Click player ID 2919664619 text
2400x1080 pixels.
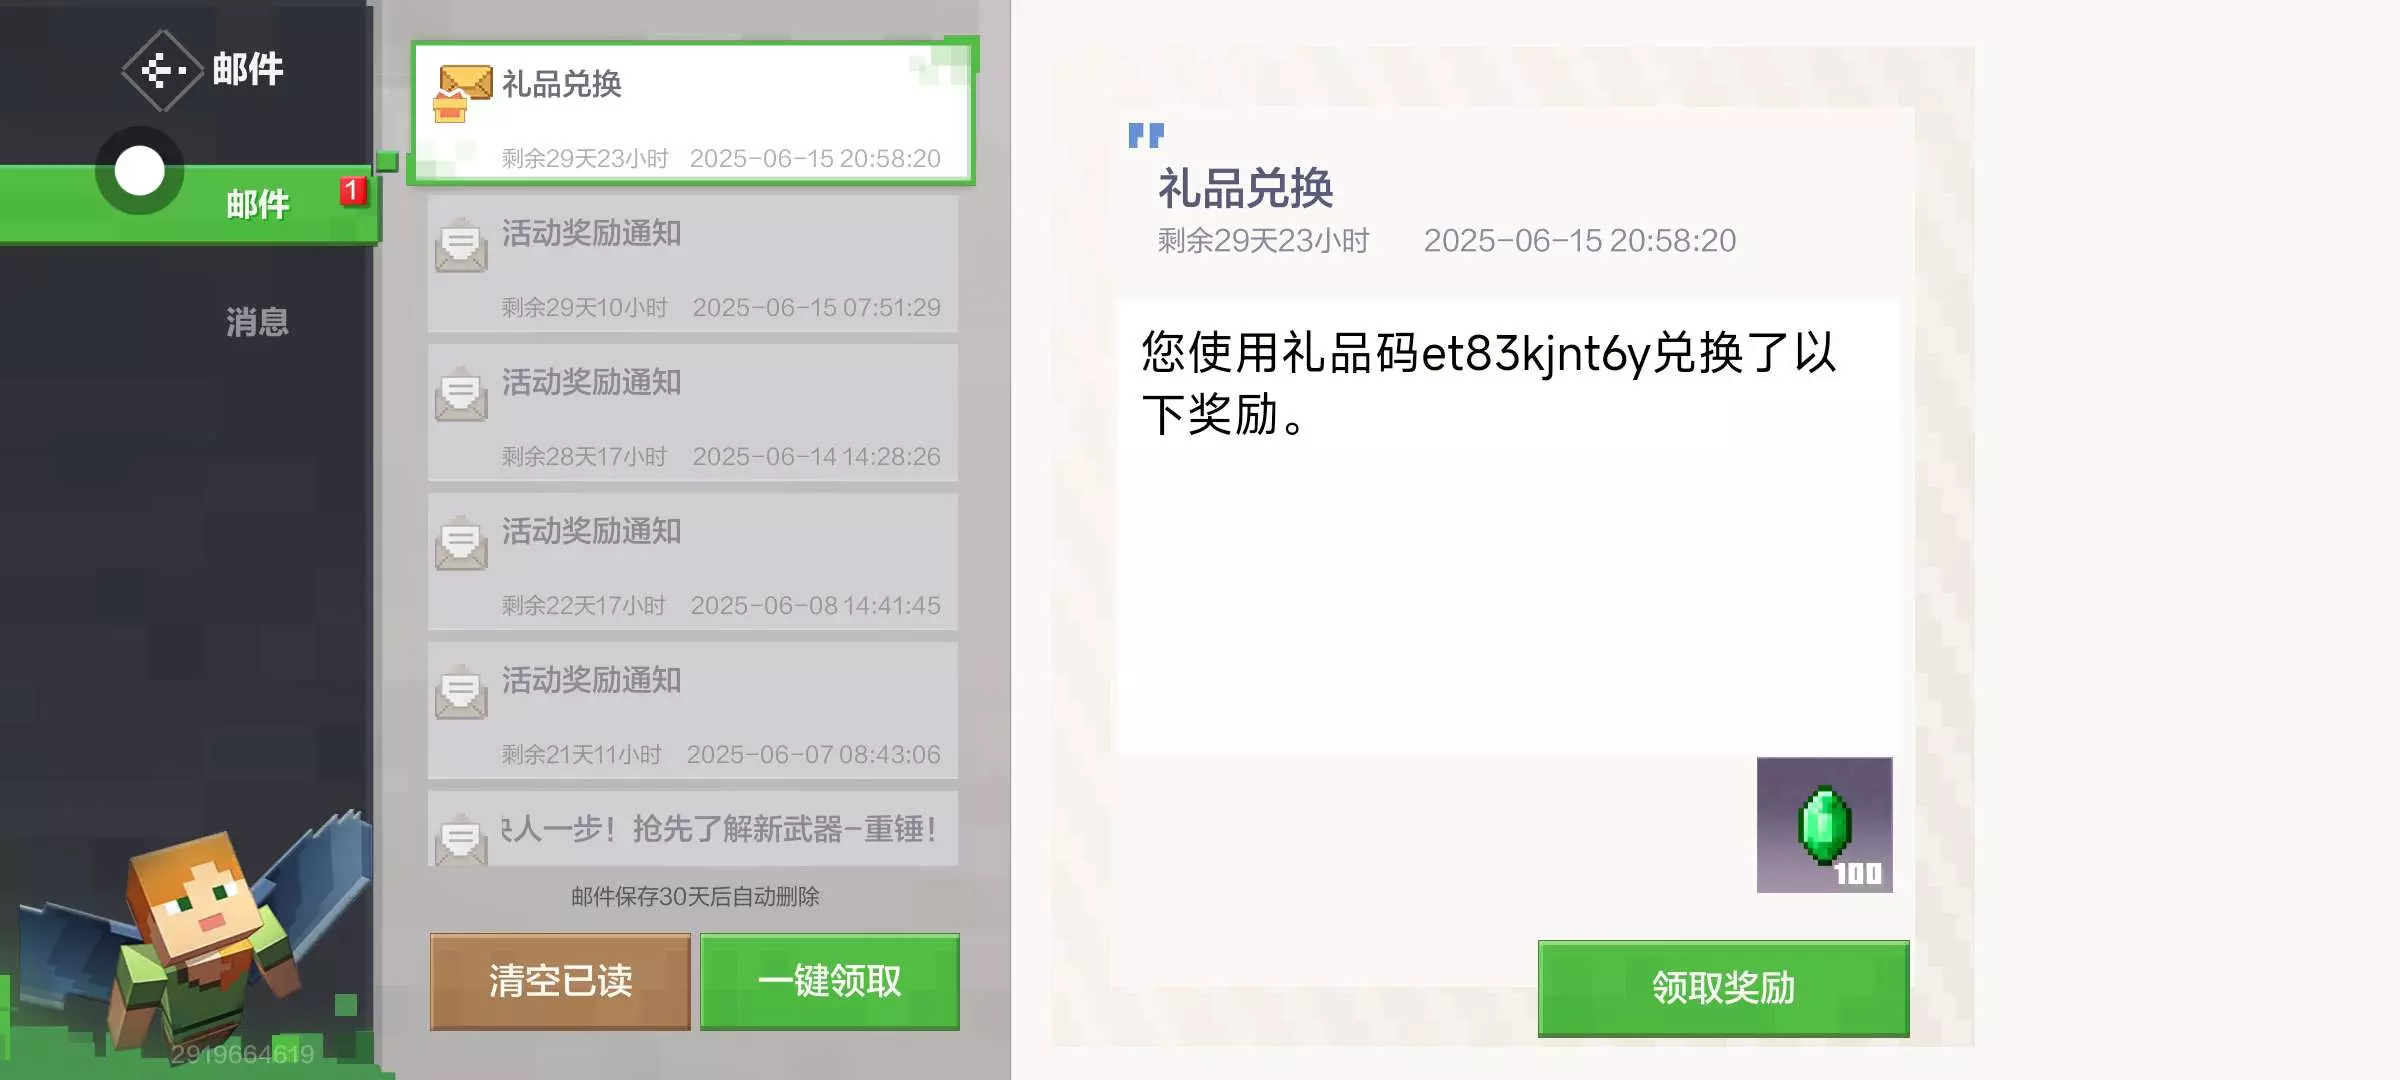[242, 1054]
